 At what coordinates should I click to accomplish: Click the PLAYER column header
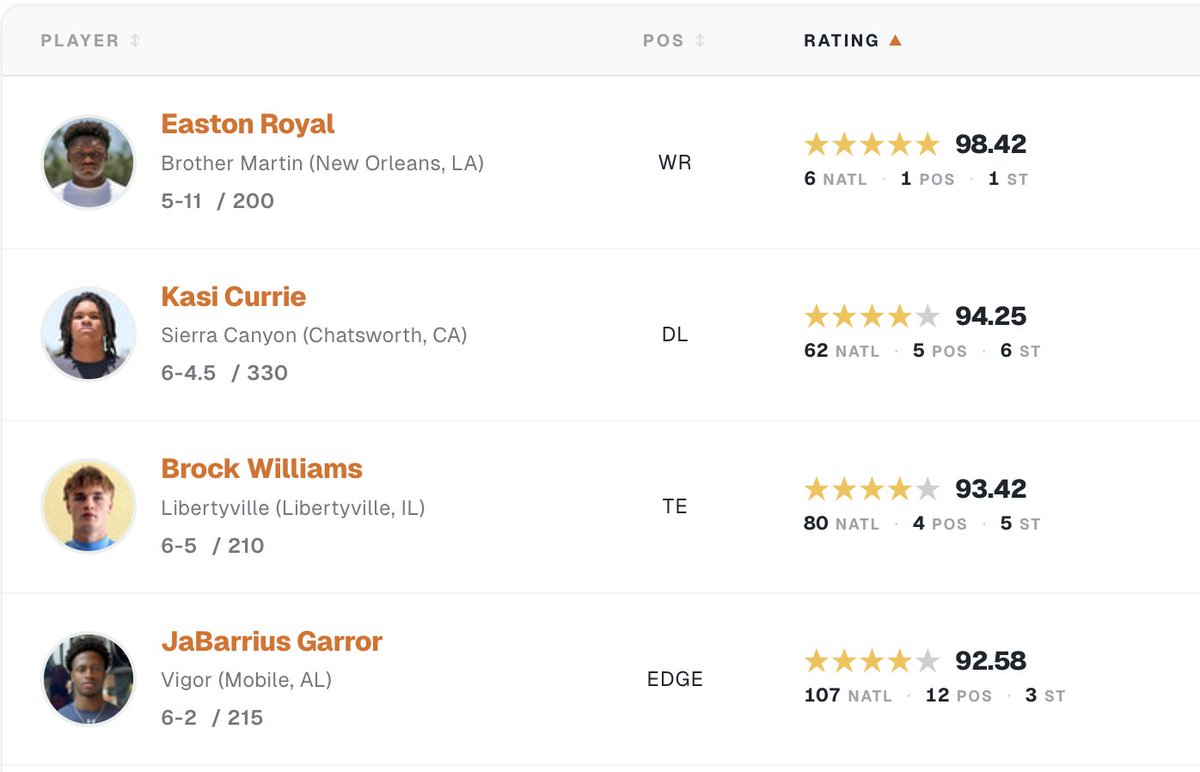click(x=80, y=41)
